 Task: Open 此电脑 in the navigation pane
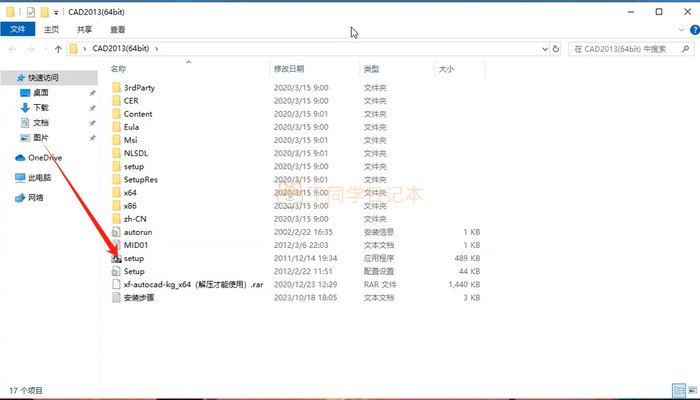40,178
